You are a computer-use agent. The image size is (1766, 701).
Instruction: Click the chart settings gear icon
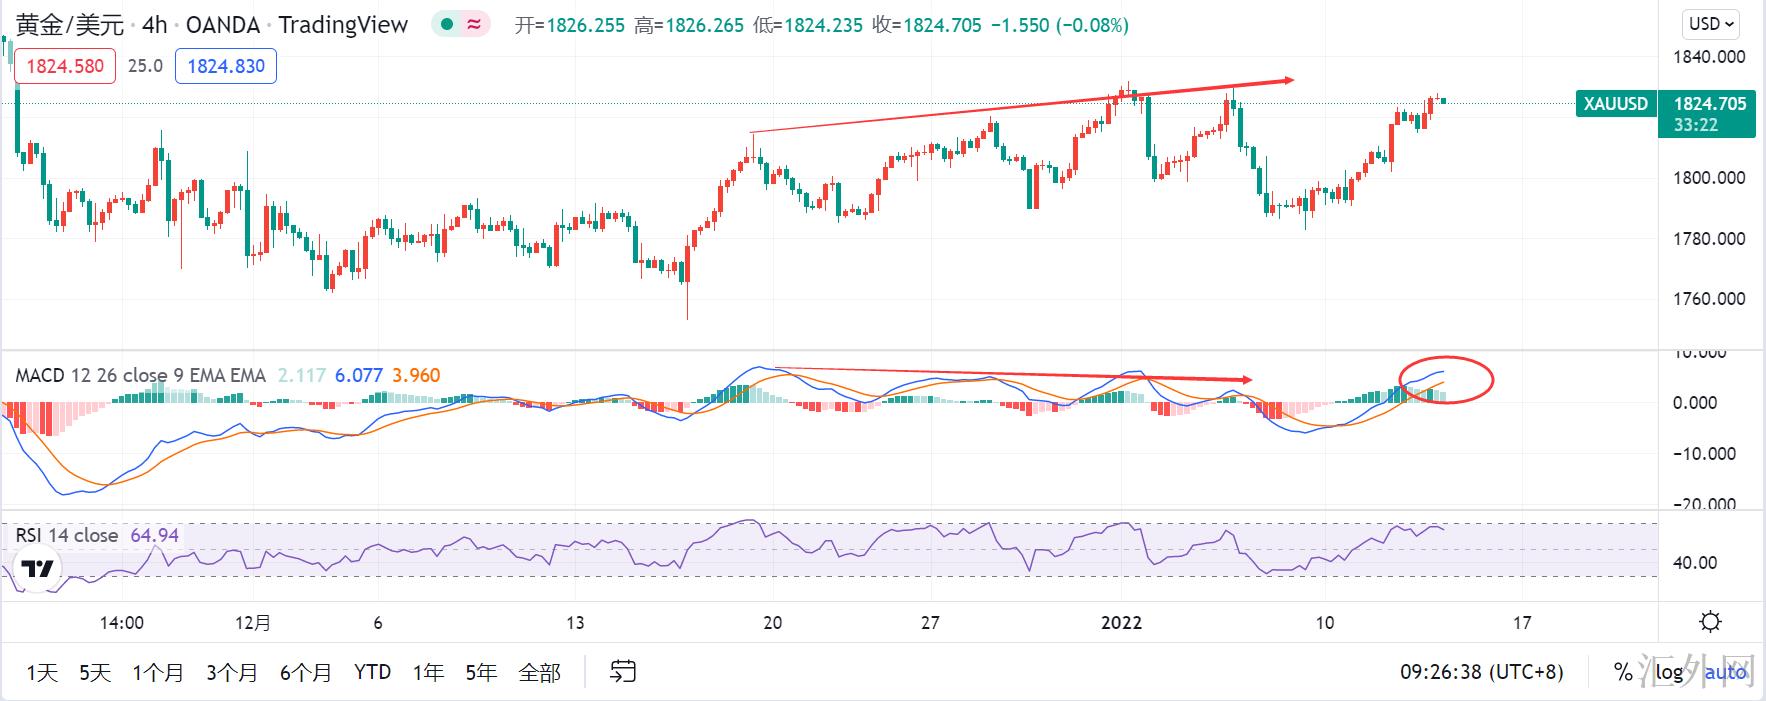1711,622
